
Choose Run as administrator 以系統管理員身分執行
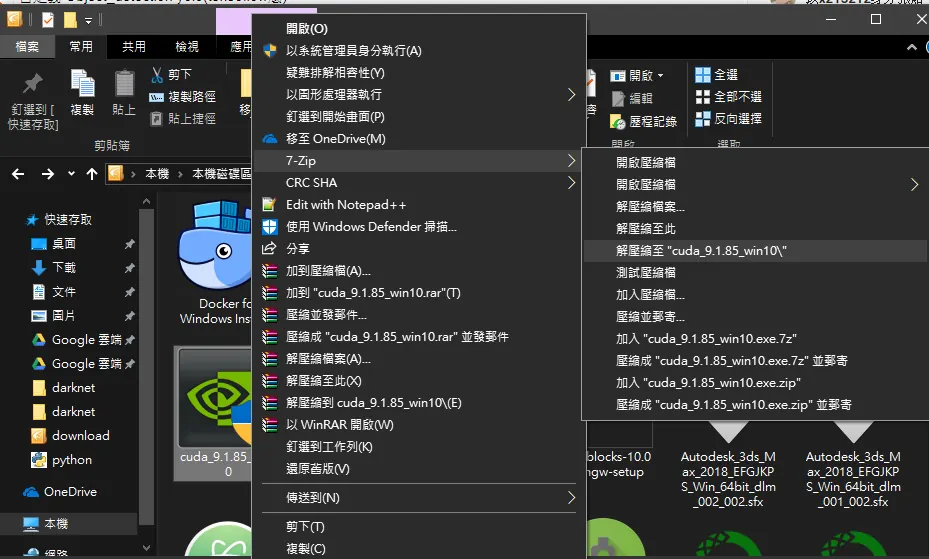417,51
